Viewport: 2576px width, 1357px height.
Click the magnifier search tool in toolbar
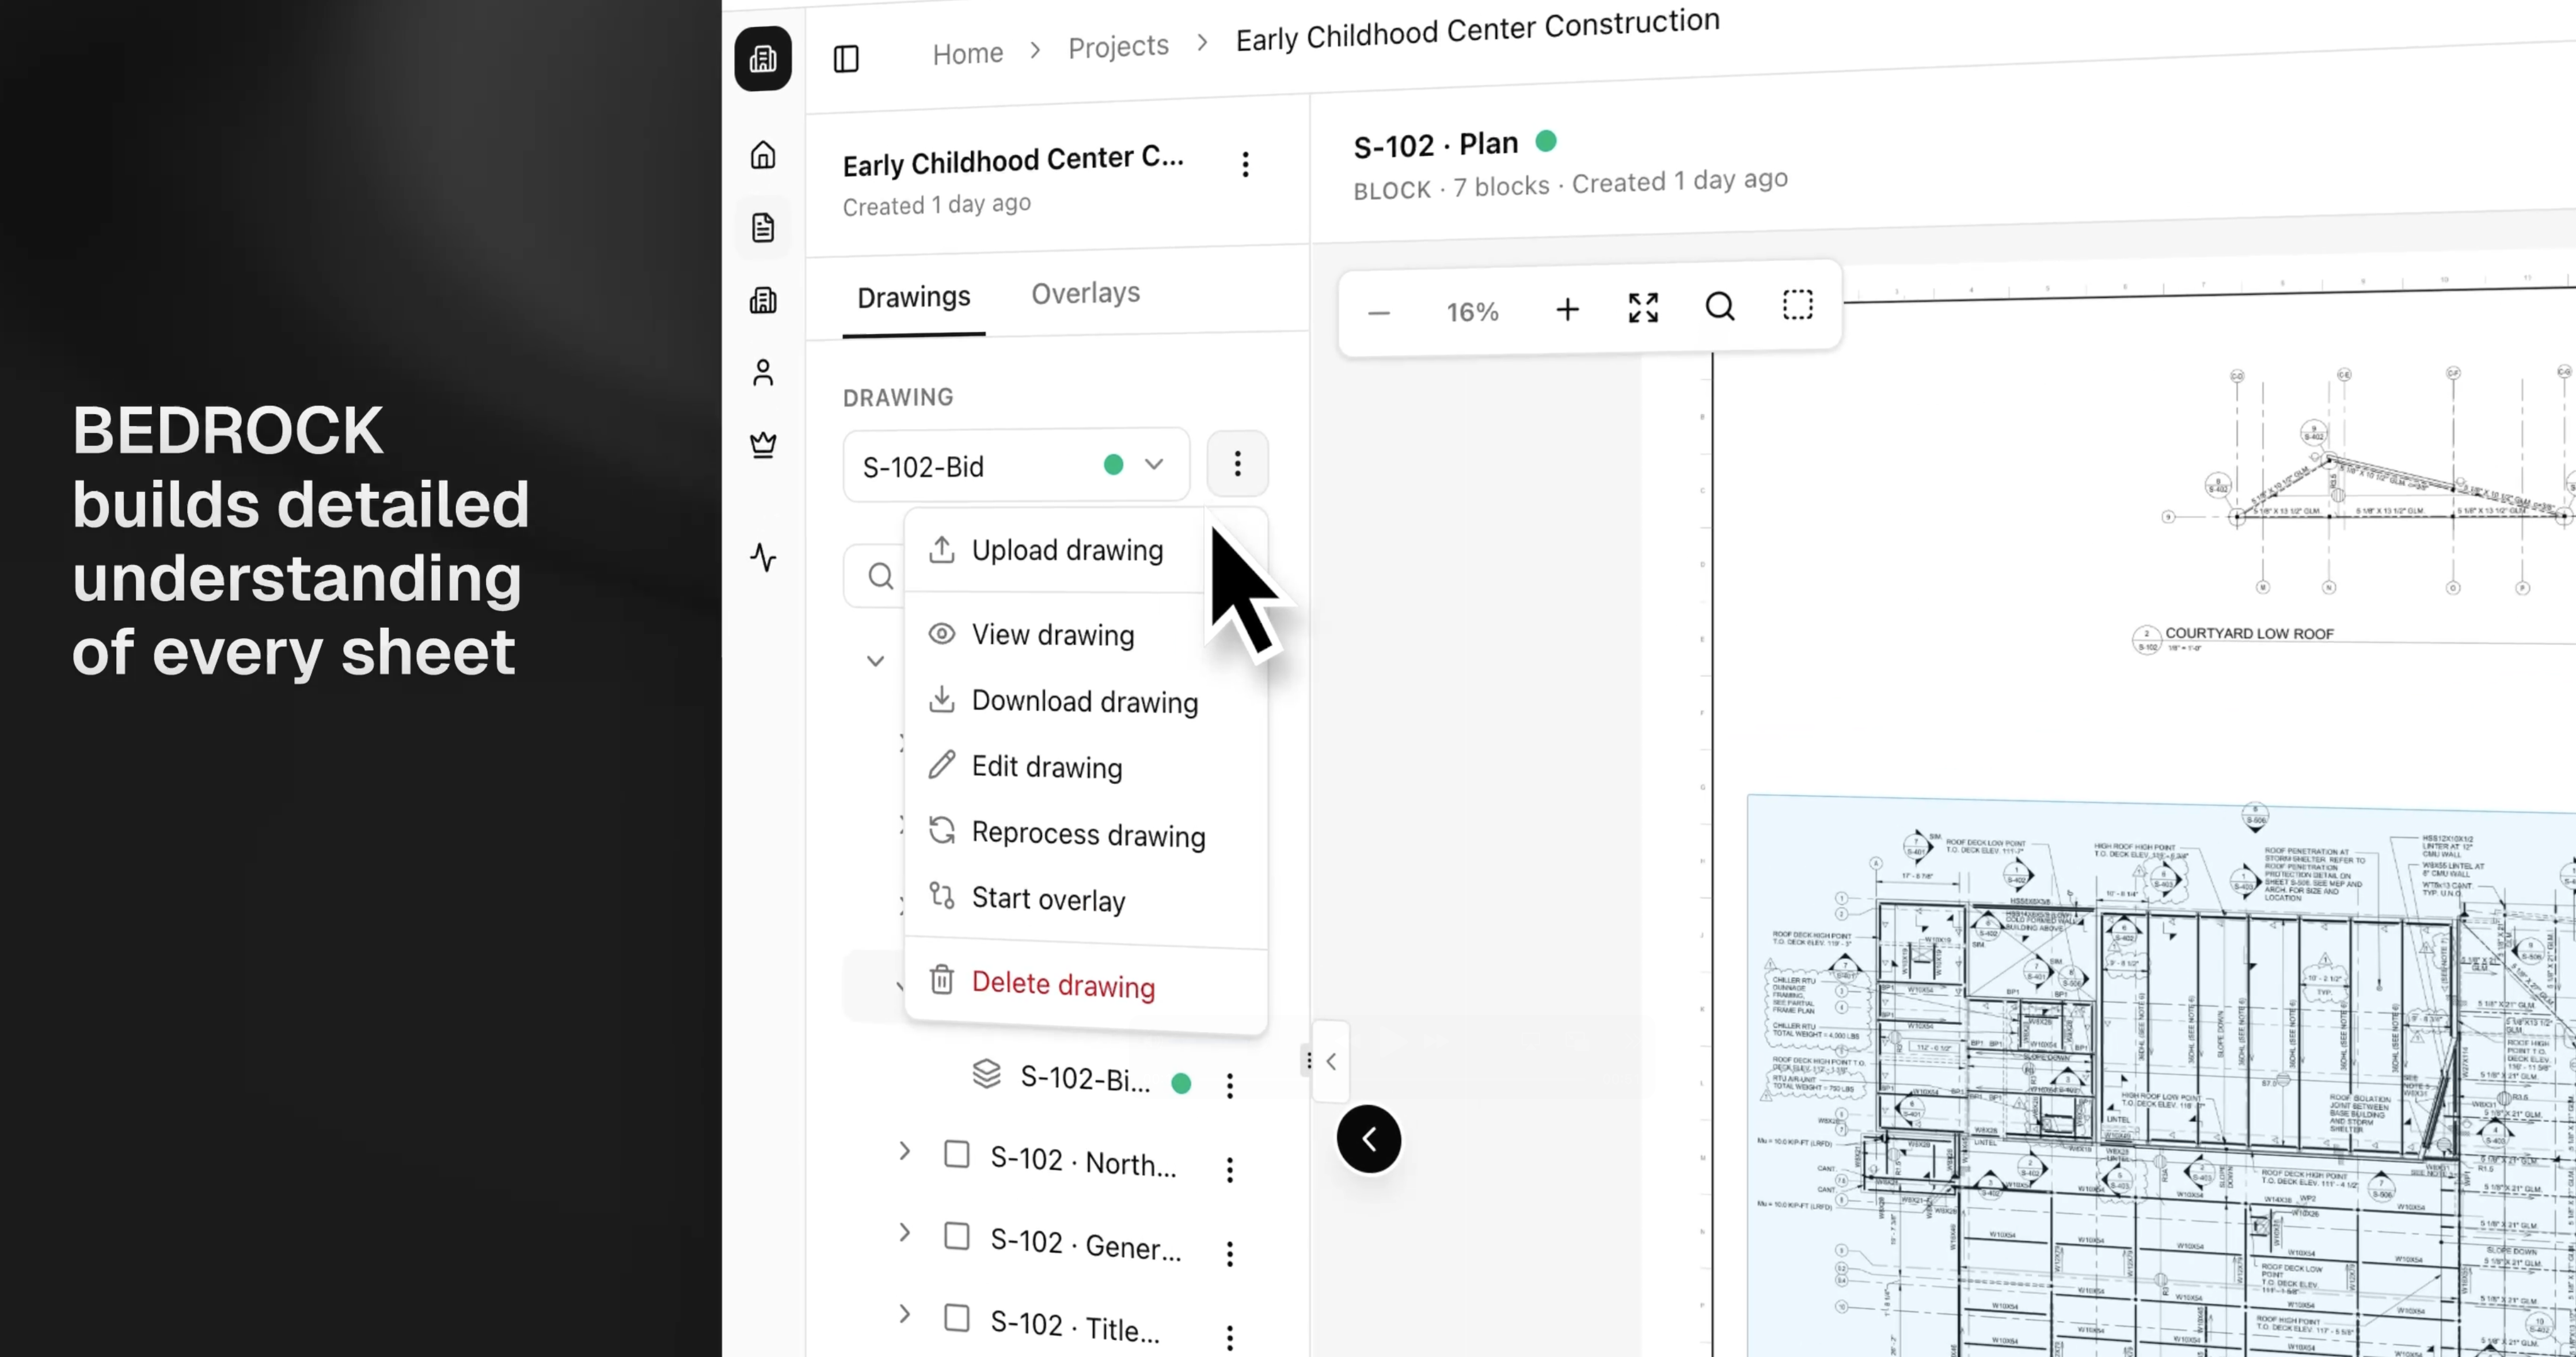tap(1720, 306)
